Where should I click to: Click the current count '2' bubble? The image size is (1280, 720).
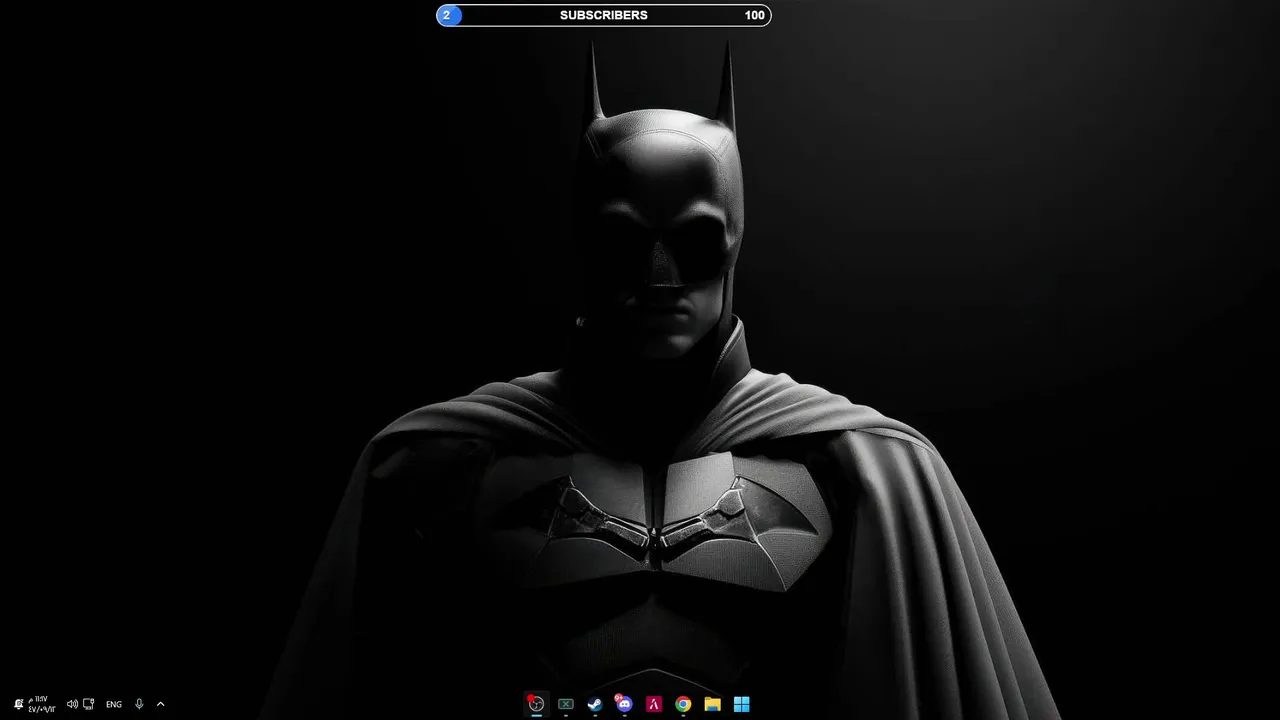447,15
